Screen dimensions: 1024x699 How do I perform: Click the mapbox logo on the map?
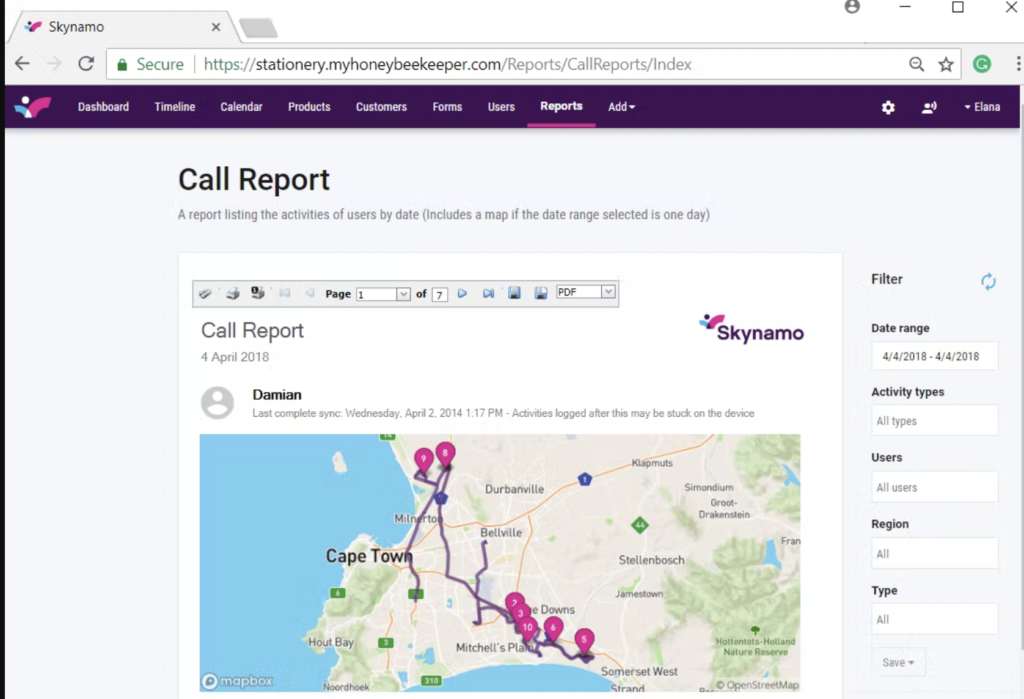click(237, 681)
